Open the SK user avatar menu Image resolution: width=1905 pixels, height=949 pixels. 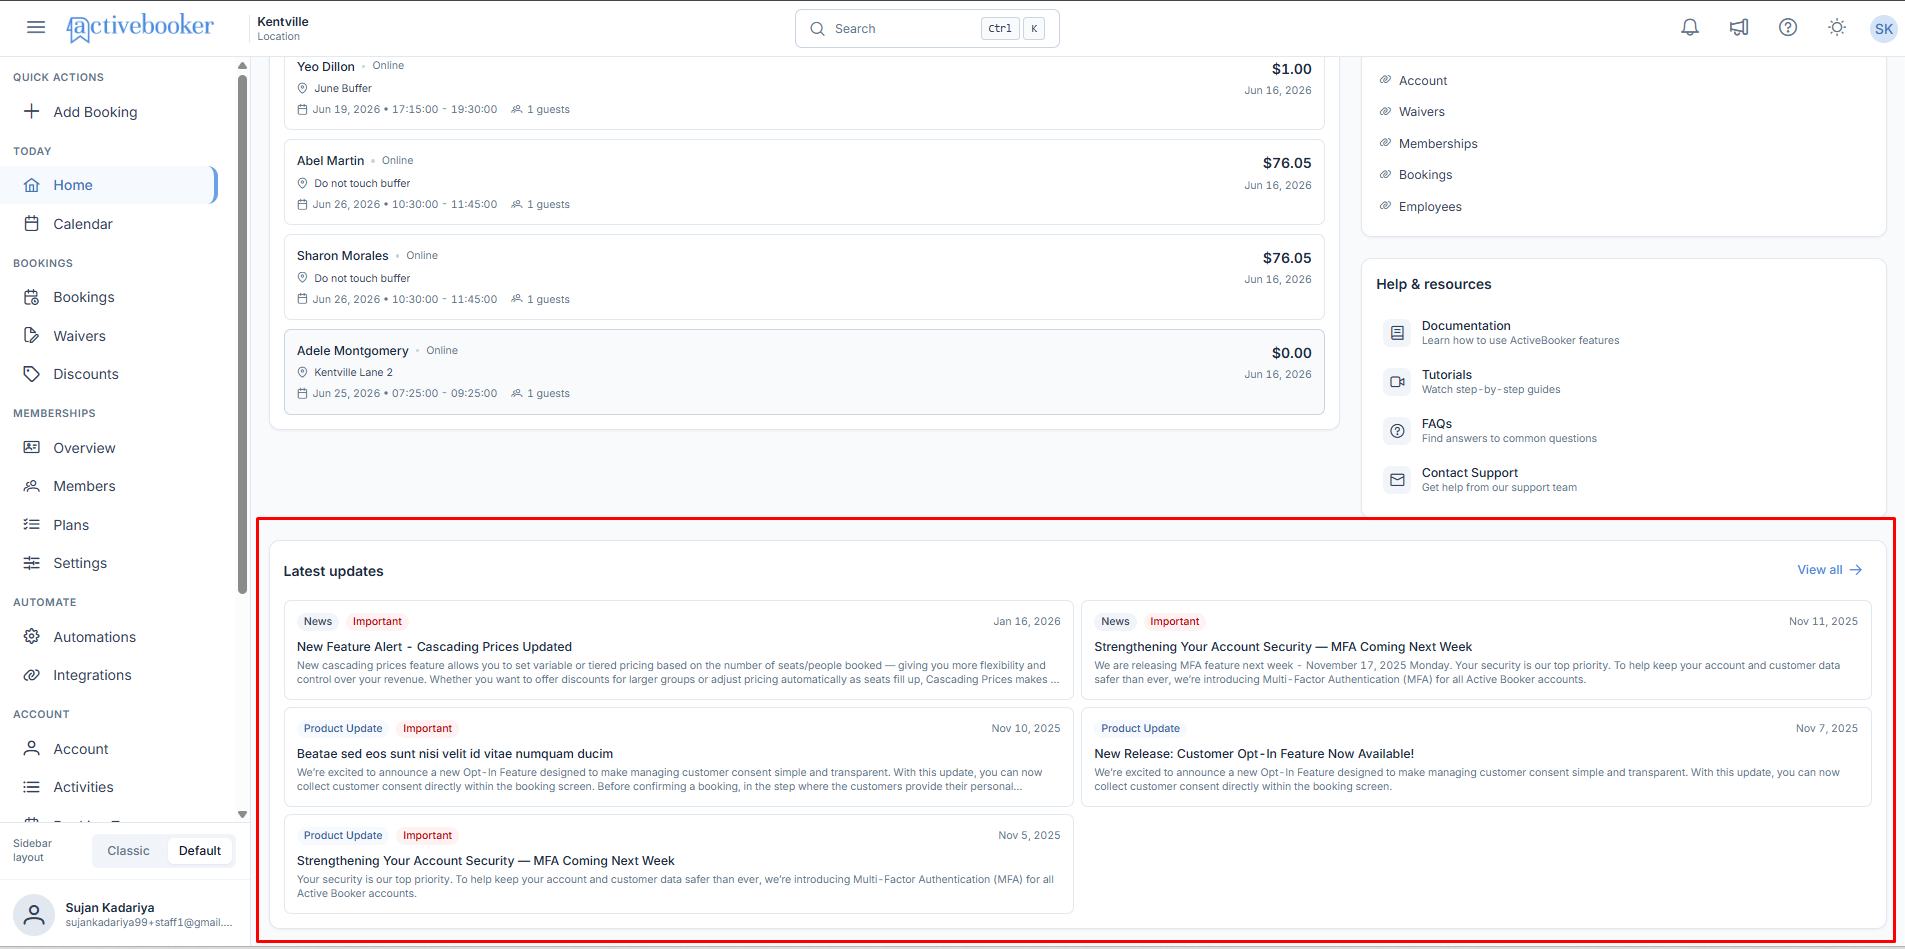point(1884,29)
